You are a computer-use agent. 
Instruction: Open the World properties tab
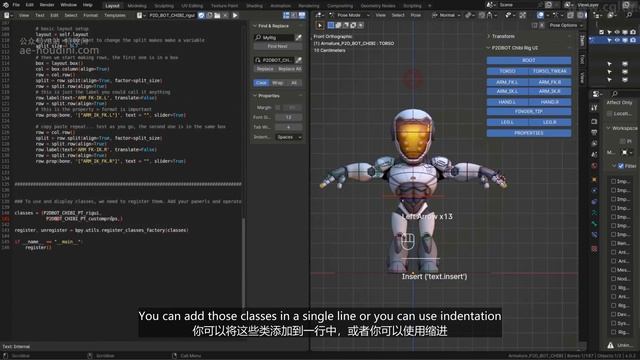(594, 166)
